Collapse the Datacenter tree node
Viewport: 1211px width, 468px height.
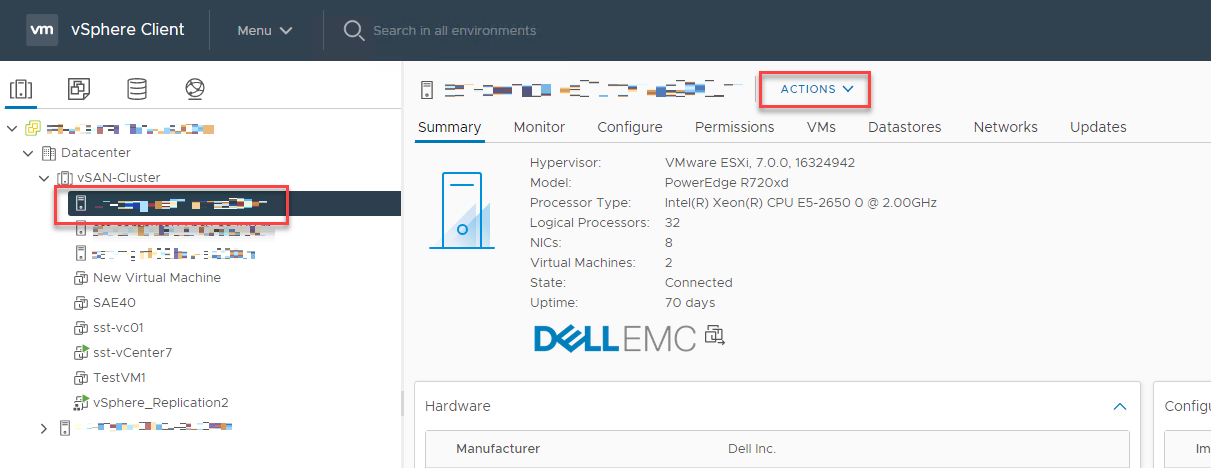coord(27,153)
